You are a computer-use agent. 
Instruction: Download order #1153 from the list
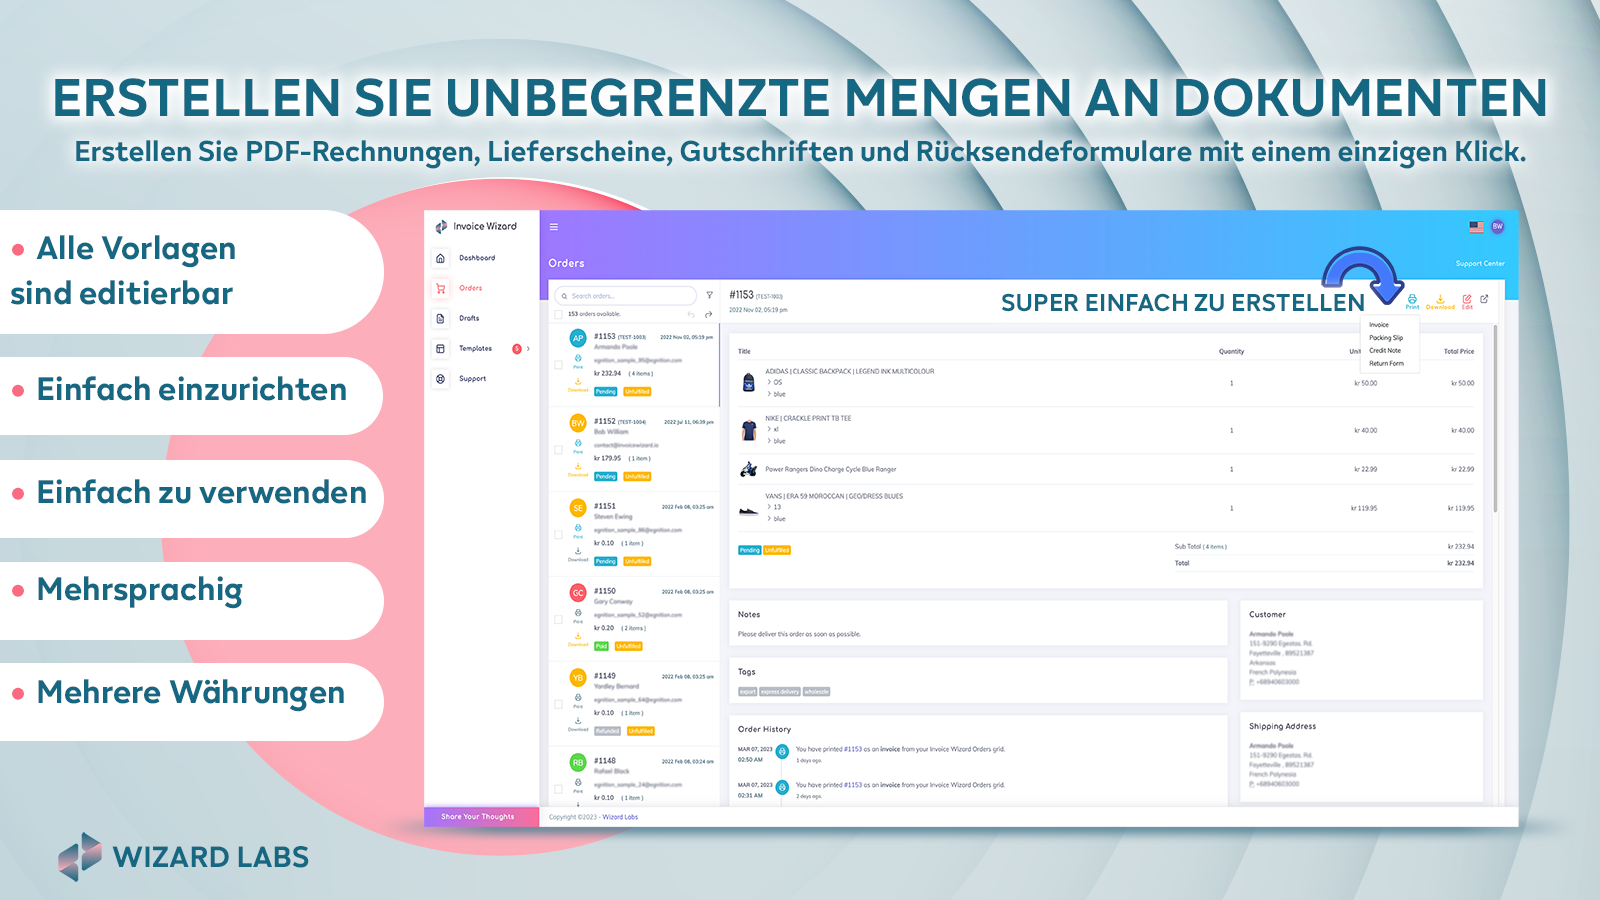(578, 384)
